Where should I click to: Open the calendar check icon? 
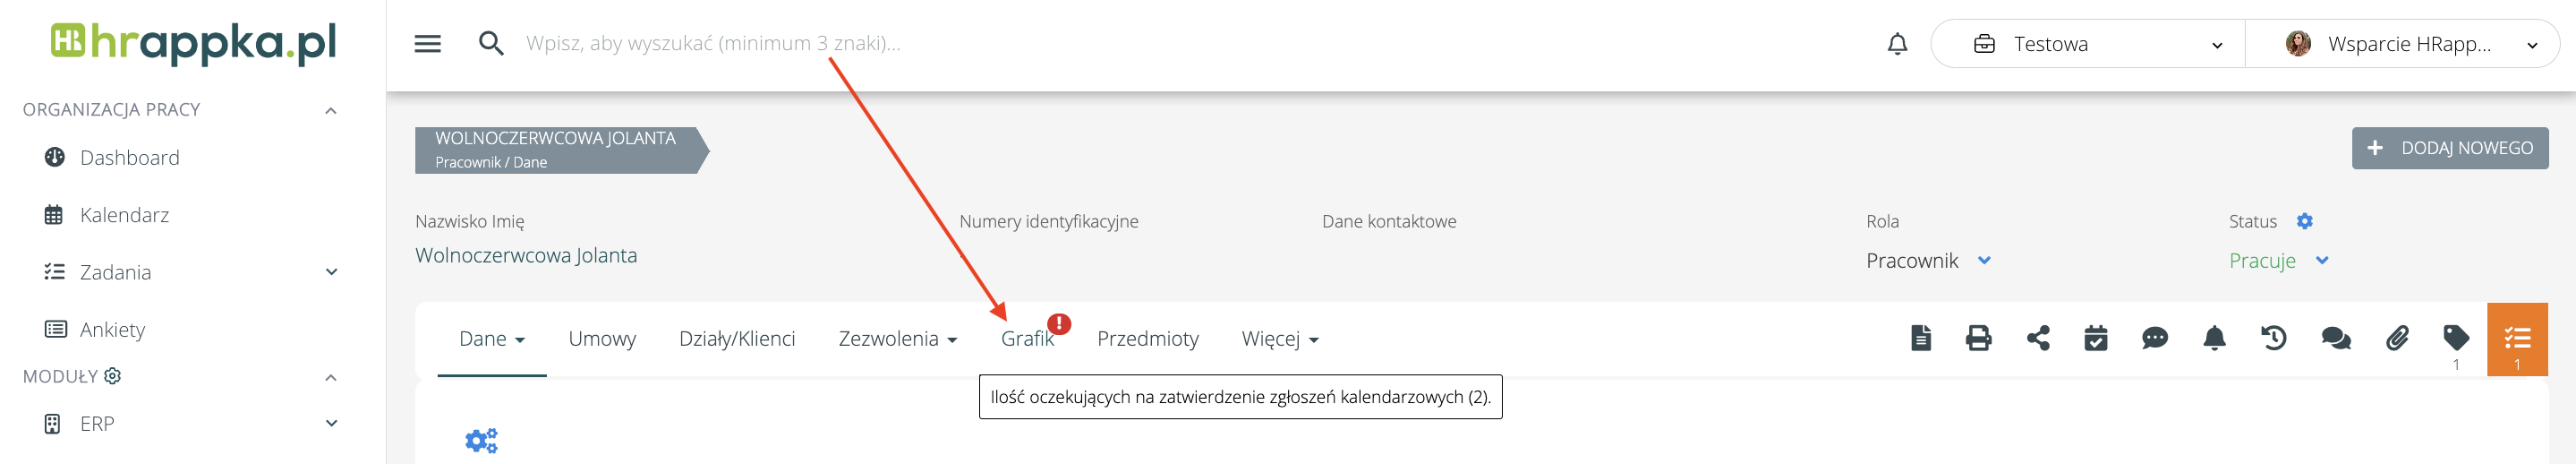(x=2096, y=338)
